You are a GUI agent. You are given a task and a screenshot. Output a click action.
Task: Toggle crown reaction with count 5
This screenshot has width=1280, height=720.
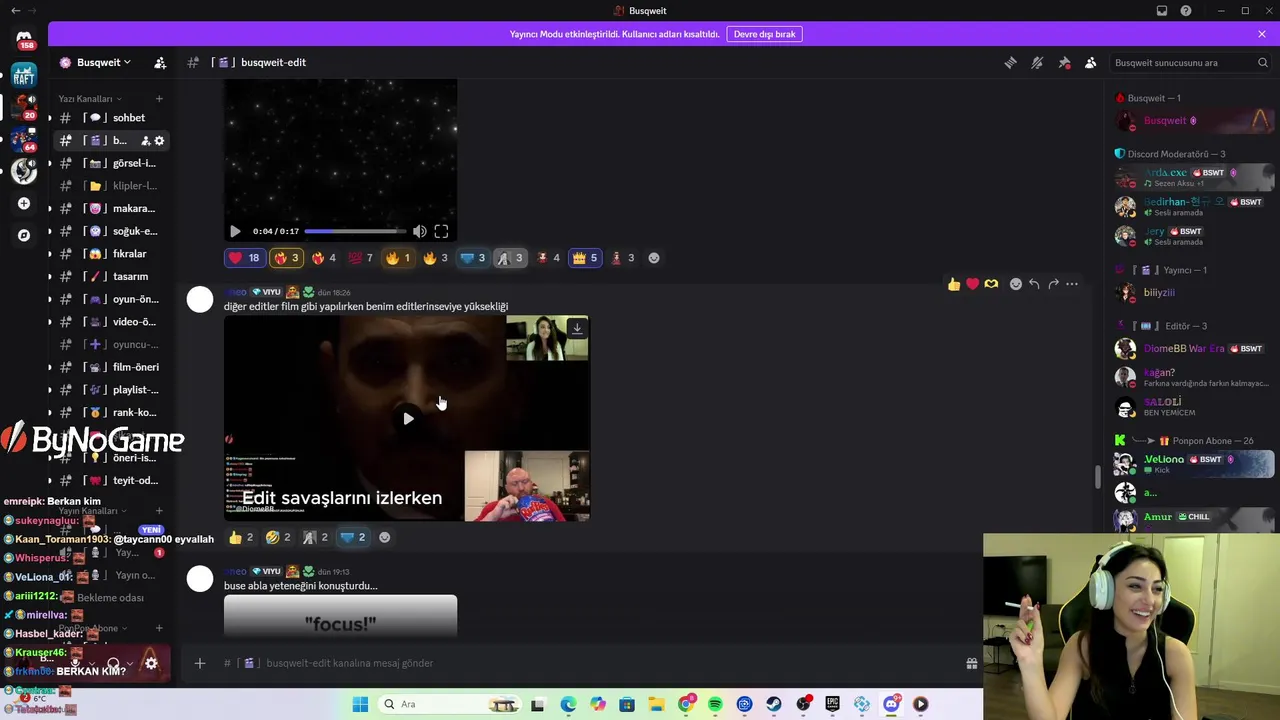coord(585,258)
